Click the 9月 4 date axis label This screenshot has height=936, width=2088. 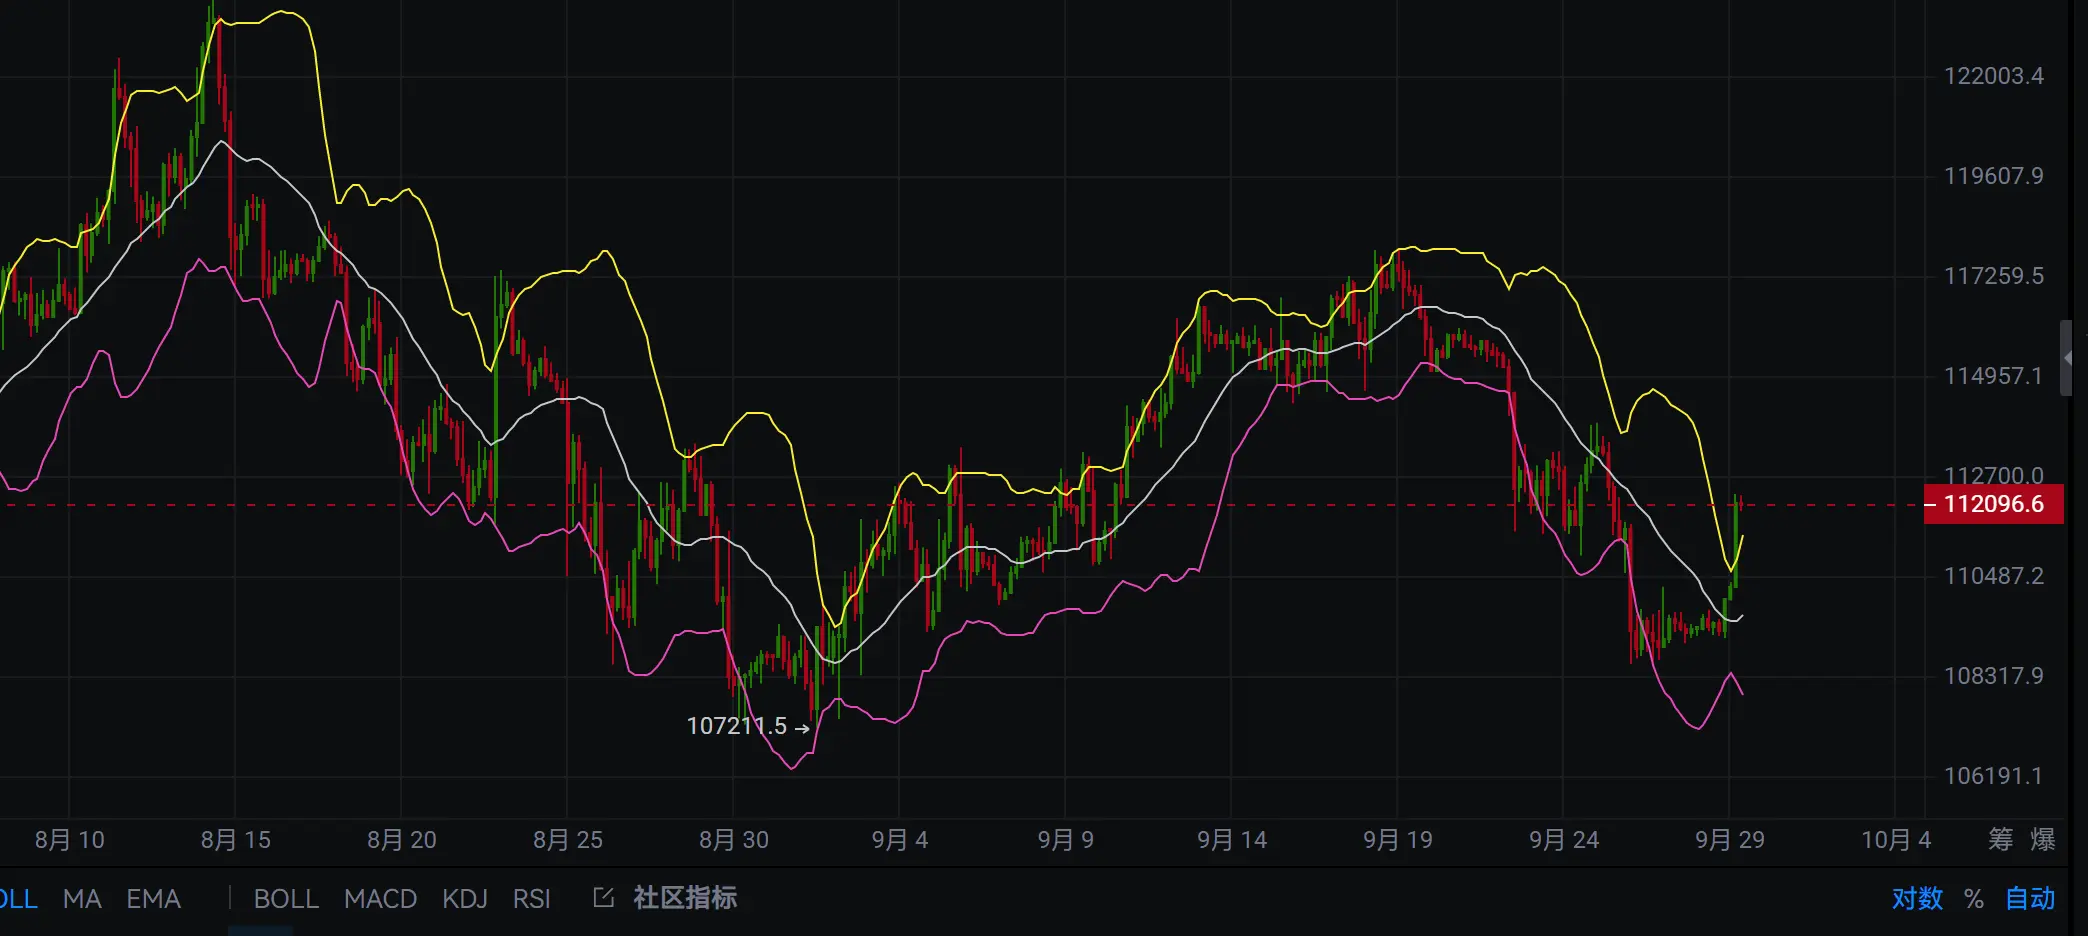click(x=900, y=840)
